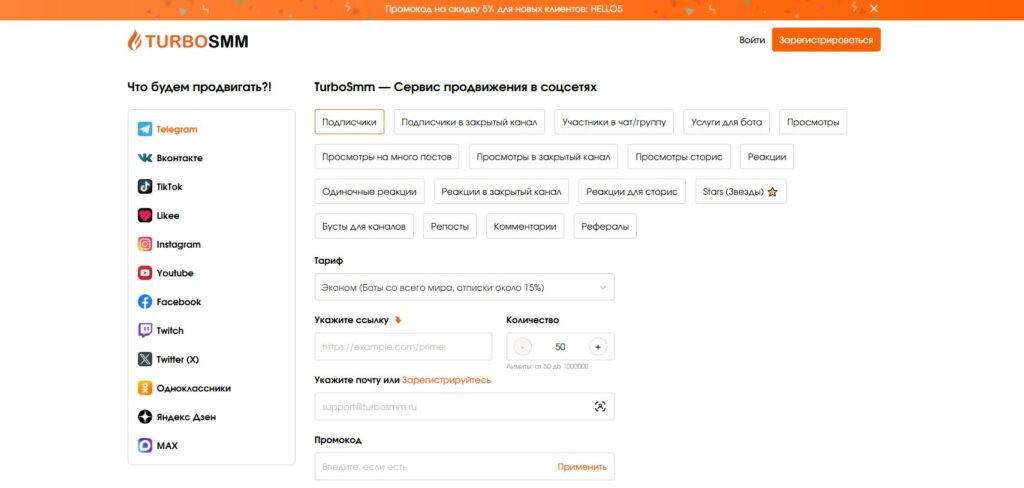Open Youtube in the sidebar list
Screen dimensions: 1024x488
click(x=175, y=273)
